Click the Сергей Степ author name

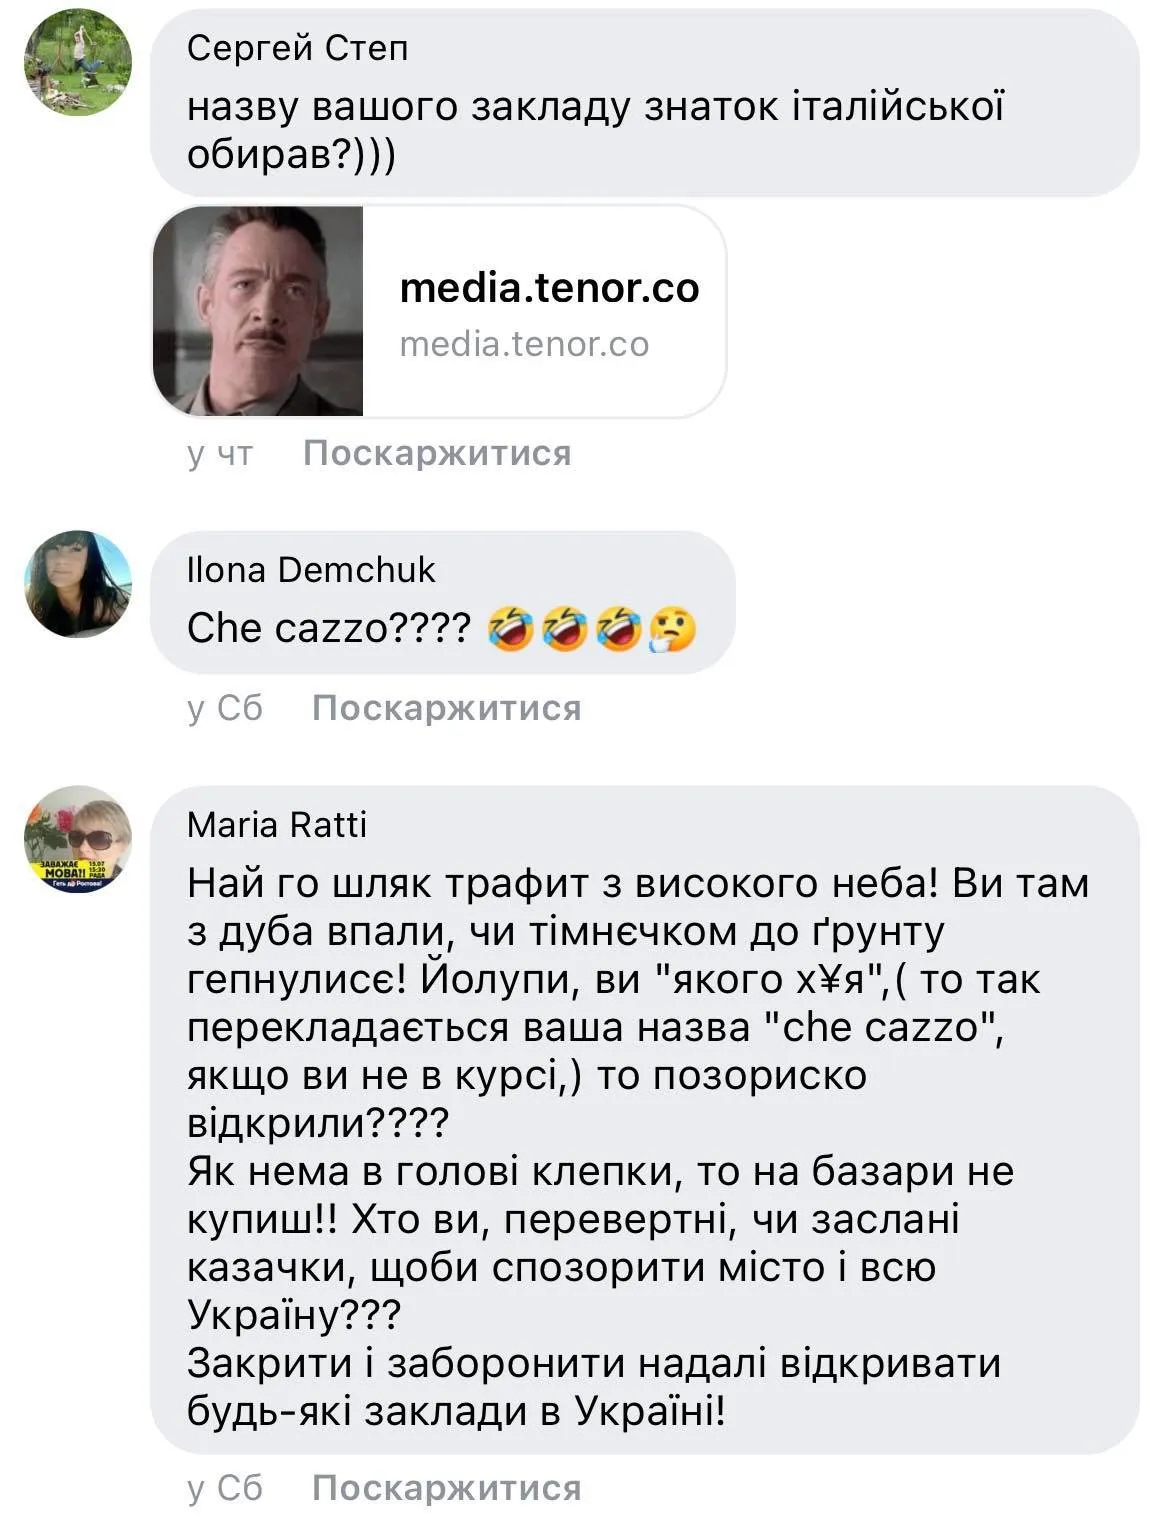[x=297, y=47]
